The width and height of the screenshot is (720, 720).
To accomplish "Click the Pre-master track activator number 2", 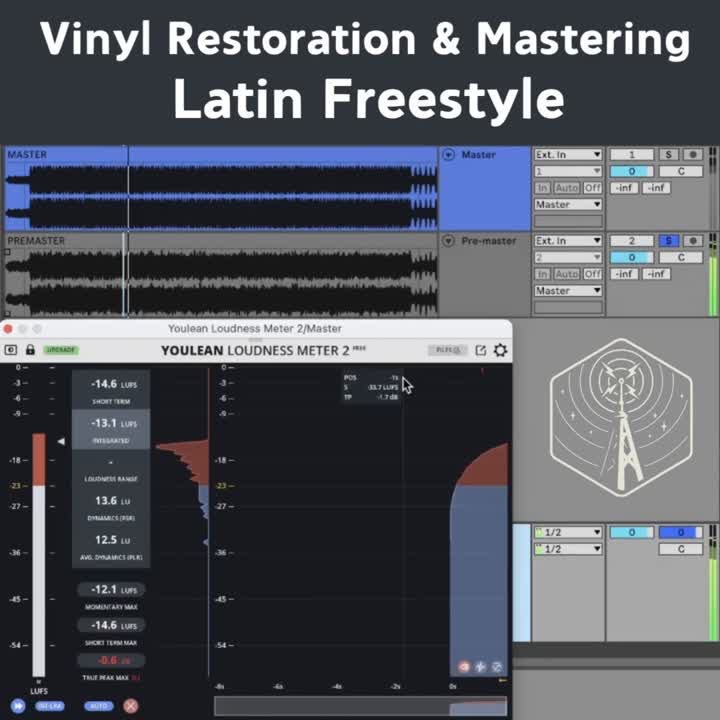I will (632, 241).
